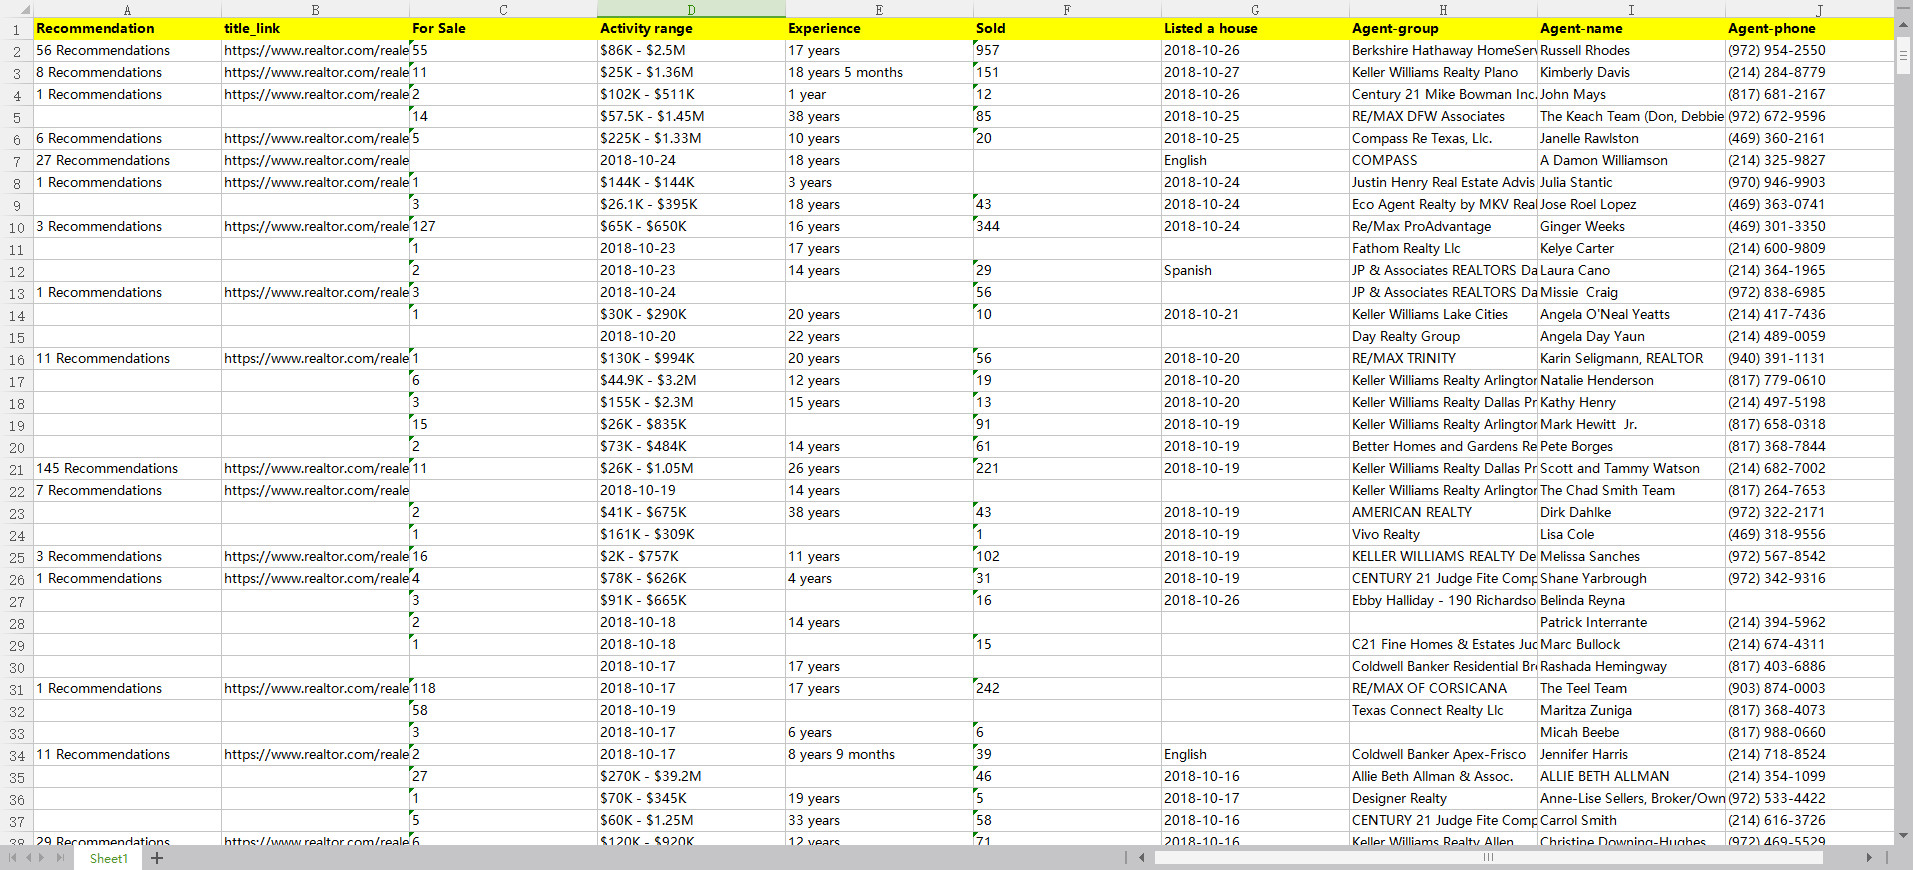Select column G header
Screen dimensions: 1913x870
pyautogui.click(x=1255, y=9)
